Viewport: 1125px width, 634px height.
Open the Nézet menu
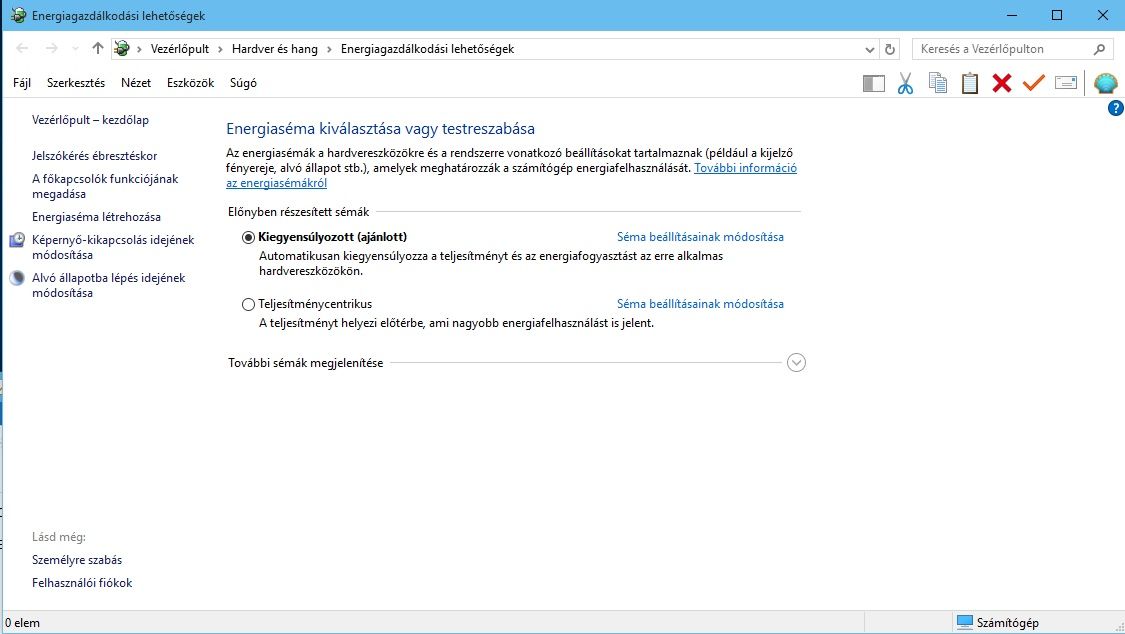click(x=136, y=82)
